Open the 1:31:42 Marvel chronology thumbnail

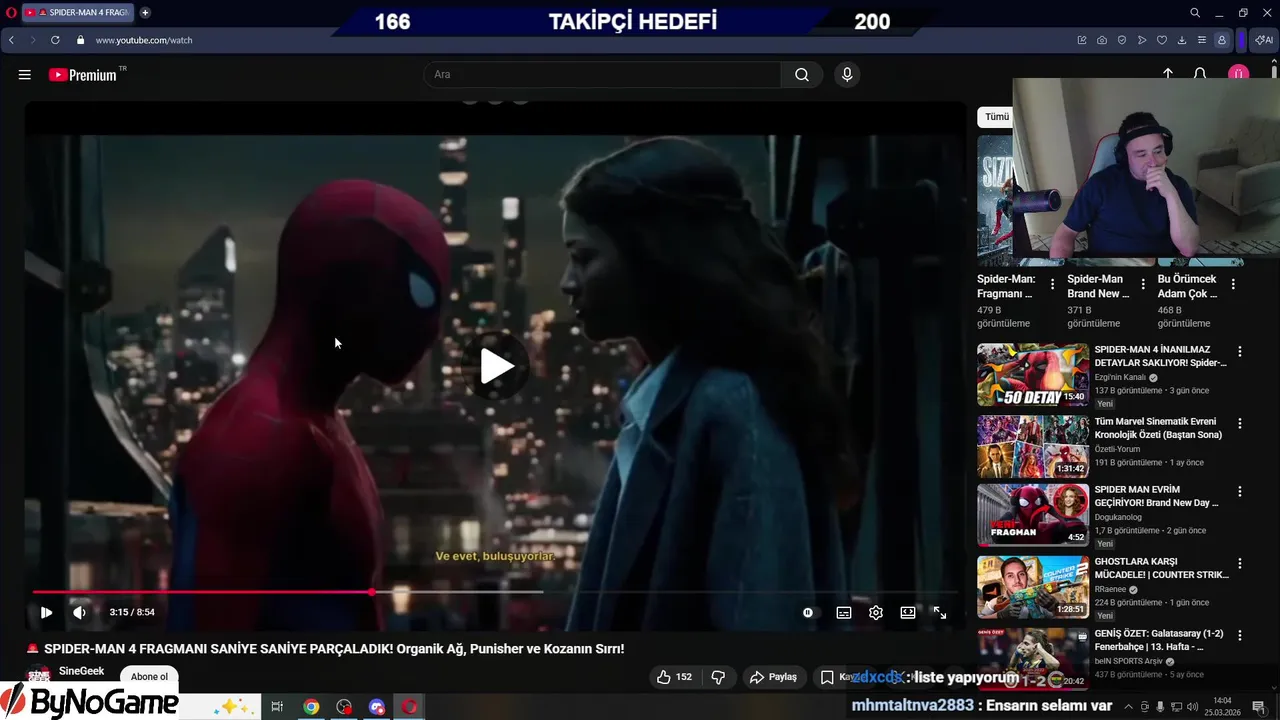click(x=1033, y=447)
